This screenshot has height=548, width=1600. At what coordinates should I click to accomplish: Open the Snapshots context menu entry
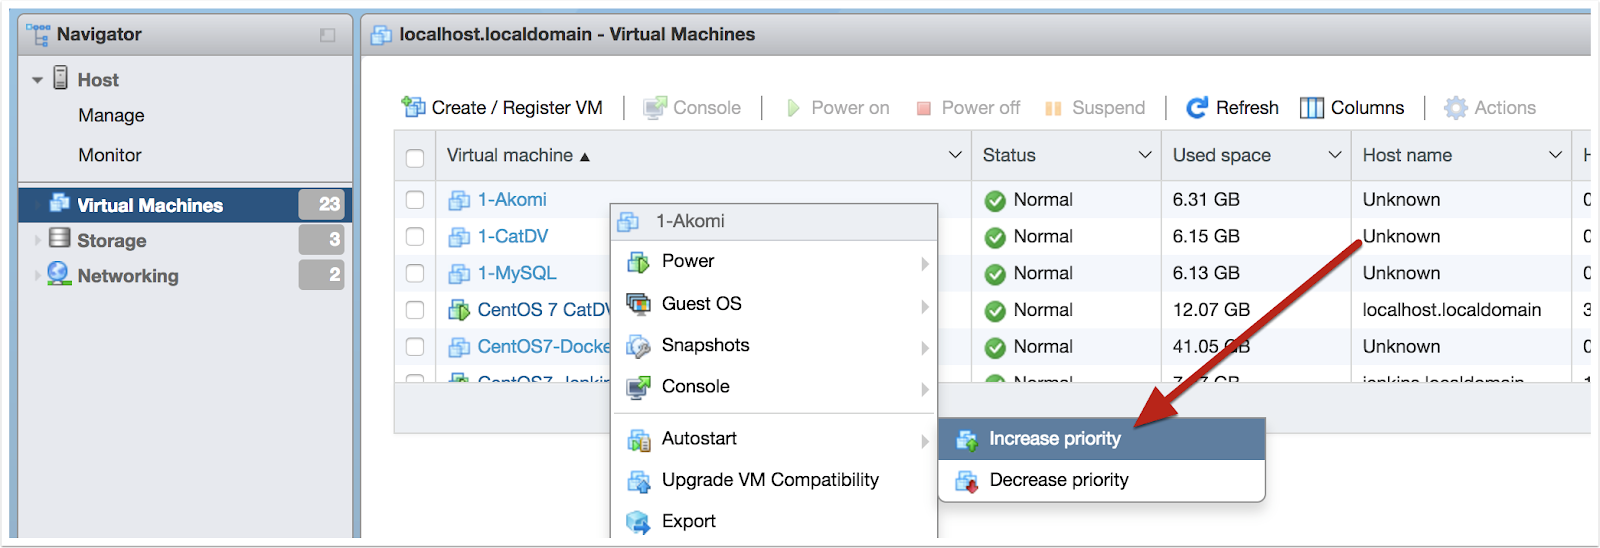pos(705,345)
